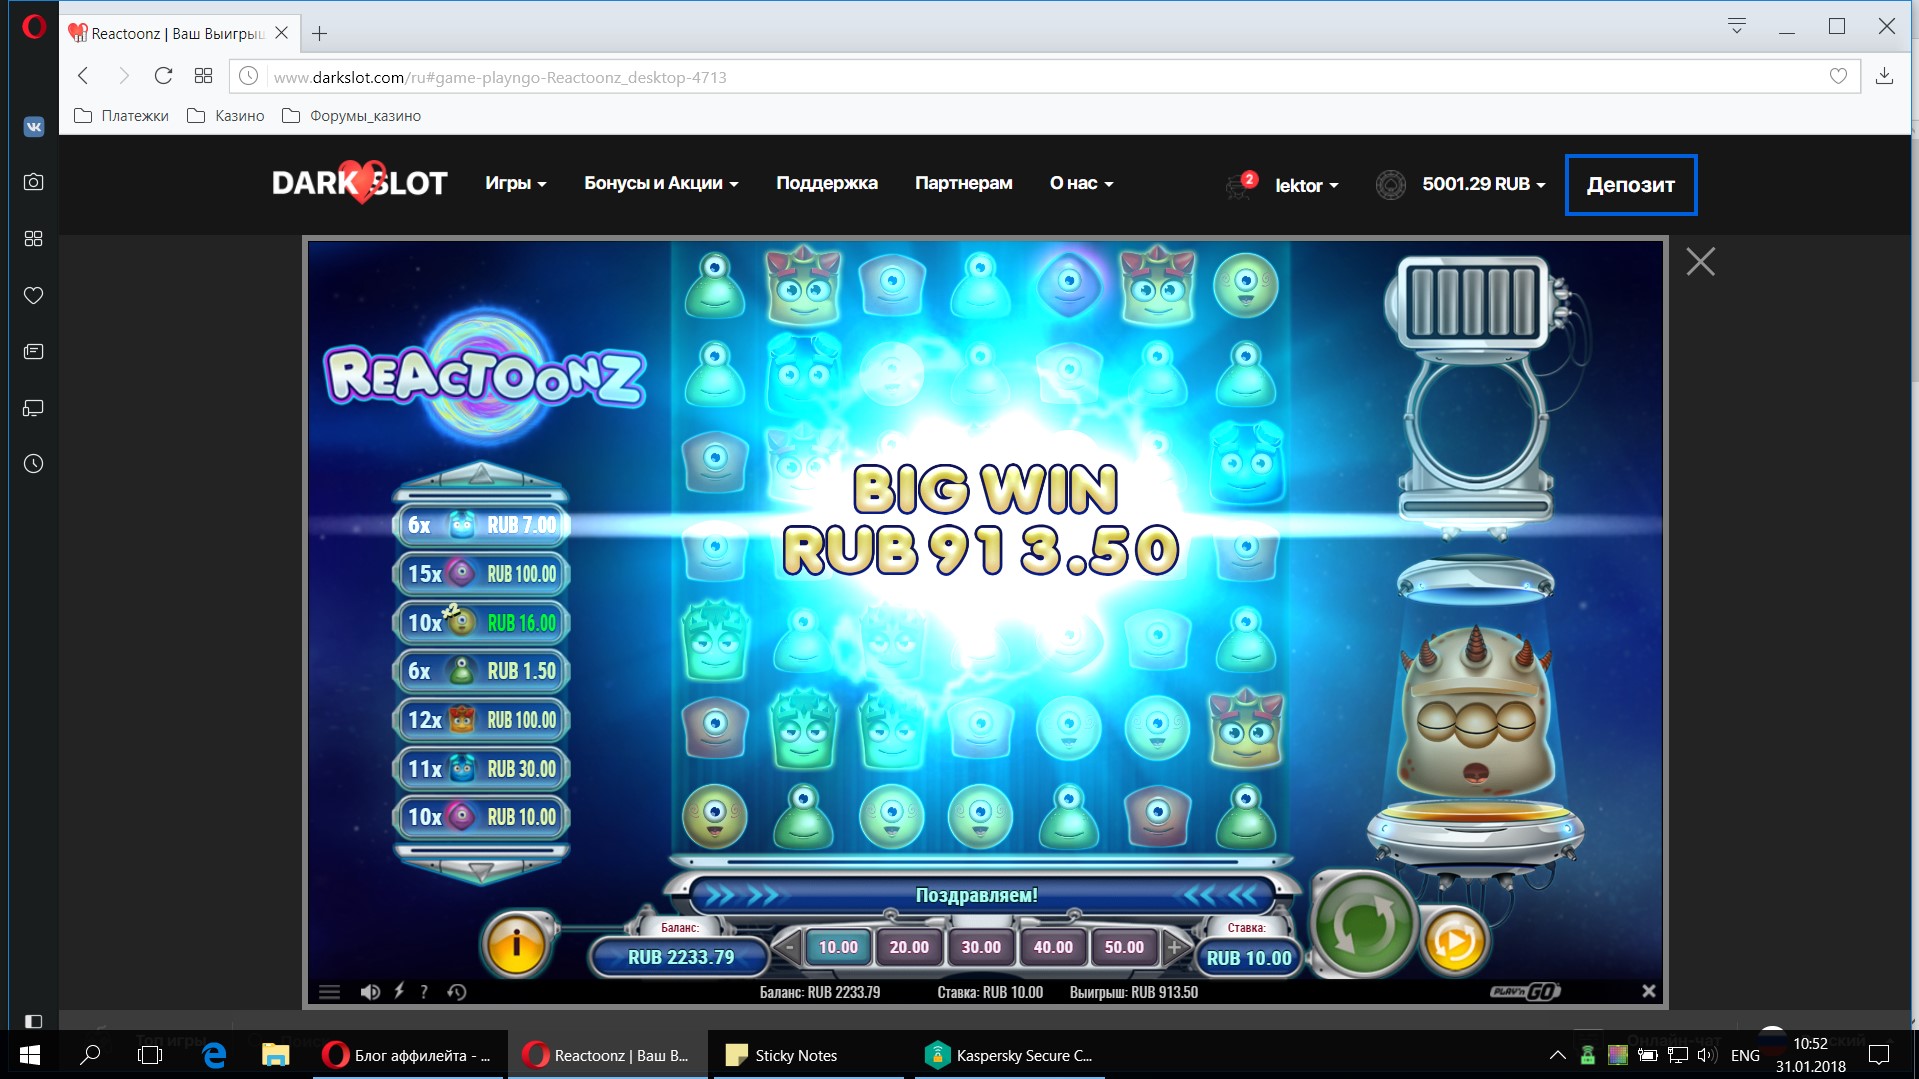Open the Казино bookmarks folder

[226, 116]
